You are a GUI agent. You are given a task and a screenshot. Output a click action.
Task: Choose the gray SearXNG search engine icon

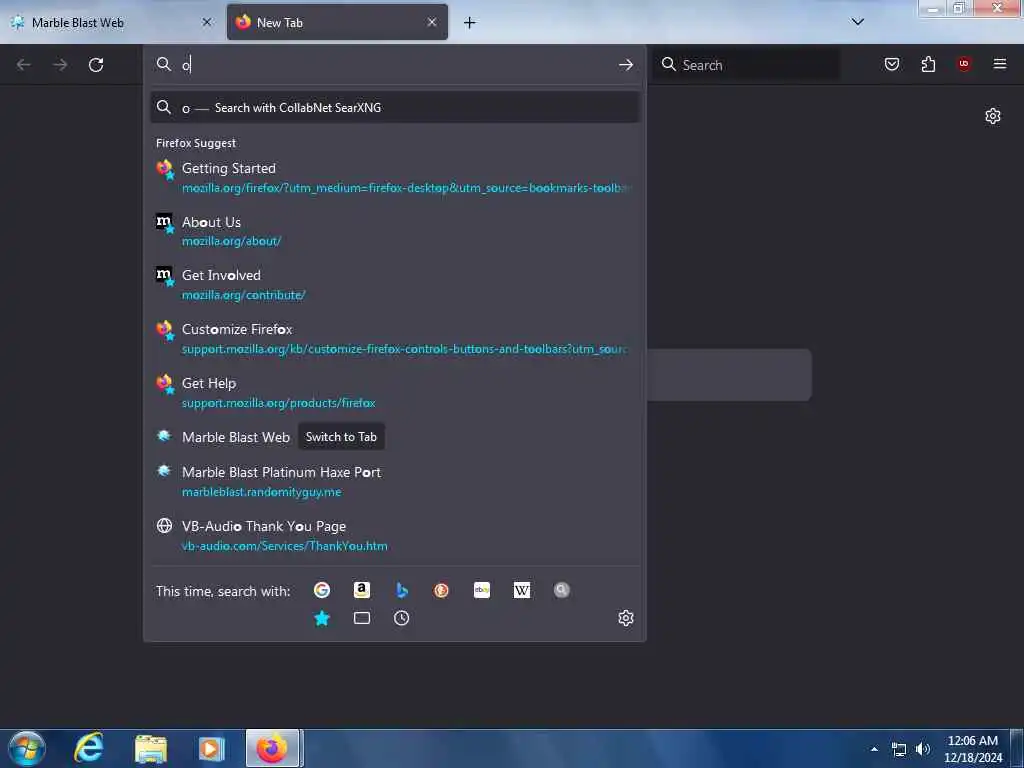562,590
